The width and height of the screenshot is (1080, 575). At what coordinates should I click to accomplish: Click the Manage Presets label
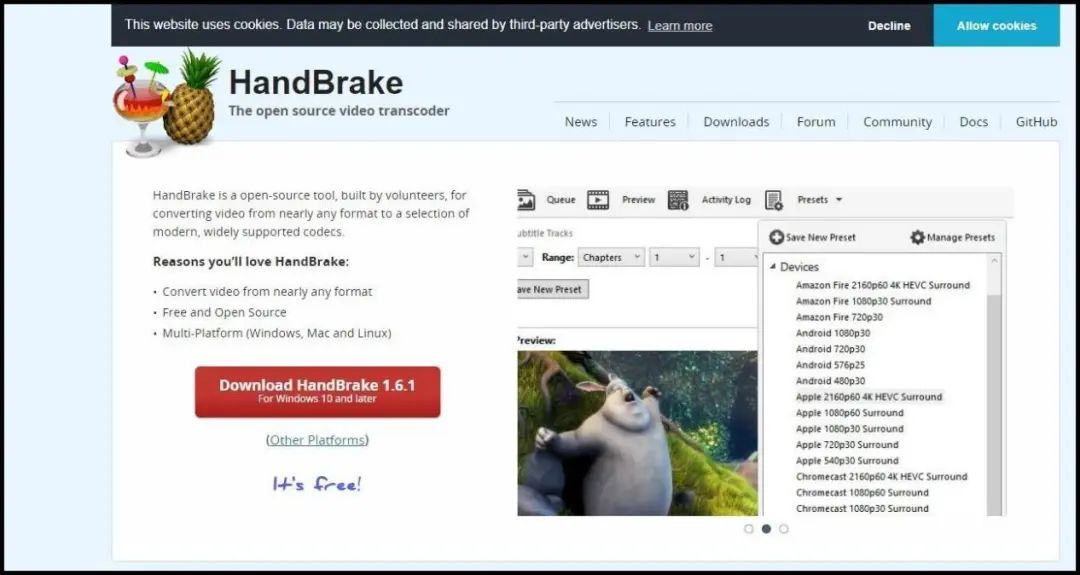[961, 237]
